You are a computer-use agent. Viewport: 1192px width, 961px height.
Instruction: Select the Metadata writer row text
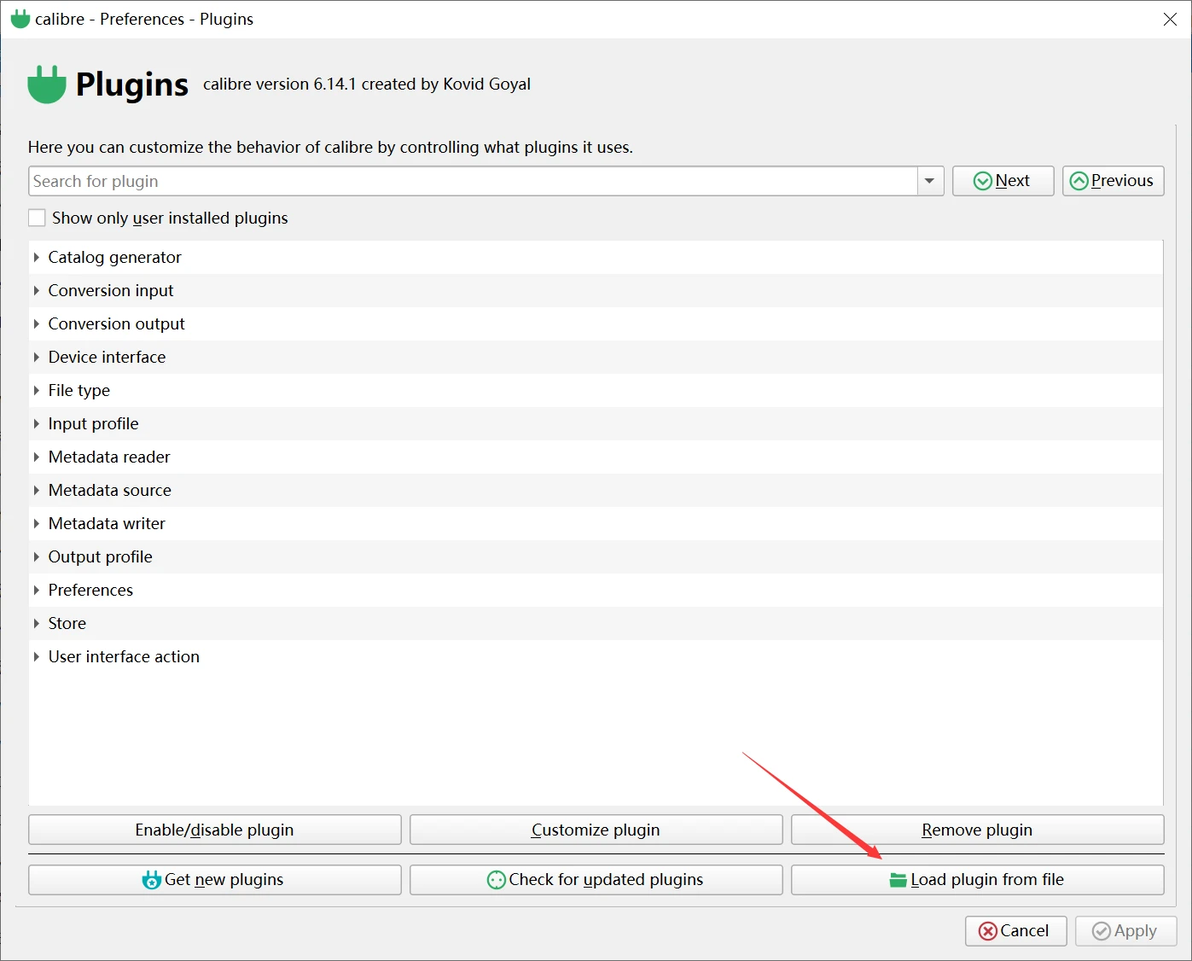(x=106, y=524)
